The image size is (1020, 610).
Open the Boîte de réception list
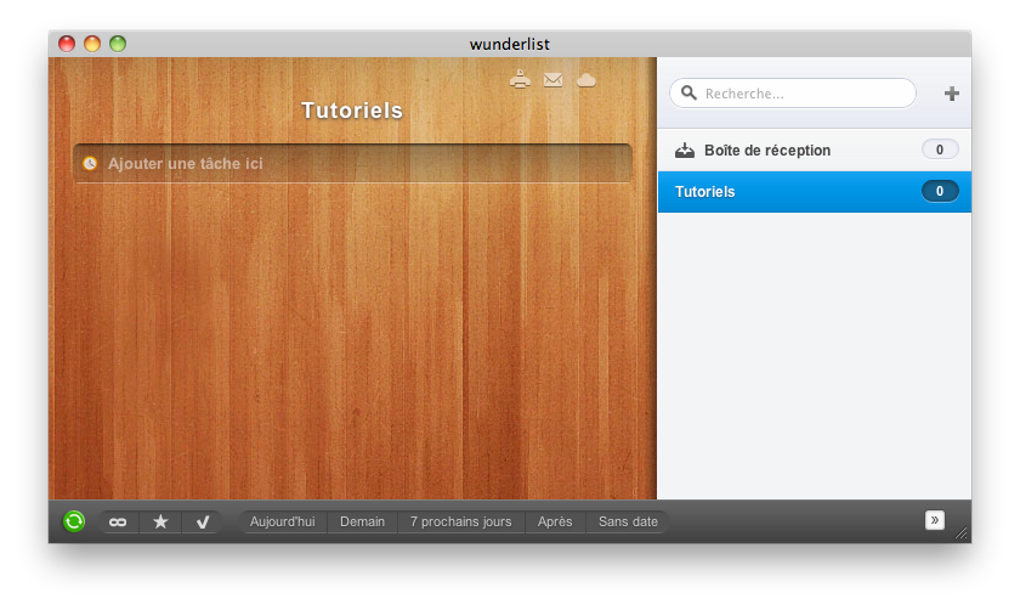point(814,150)
